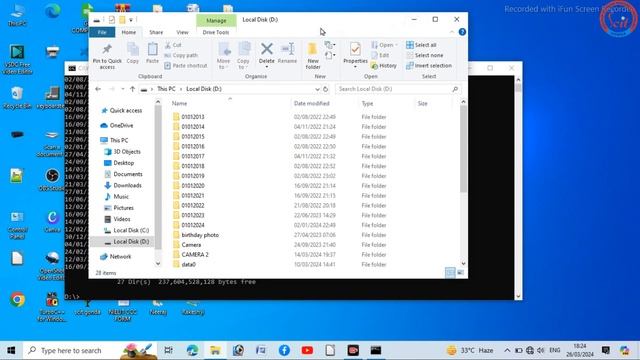Switch to the Share ribbon tab
This screenshot has width=640, height=360.
coord(156,32)
